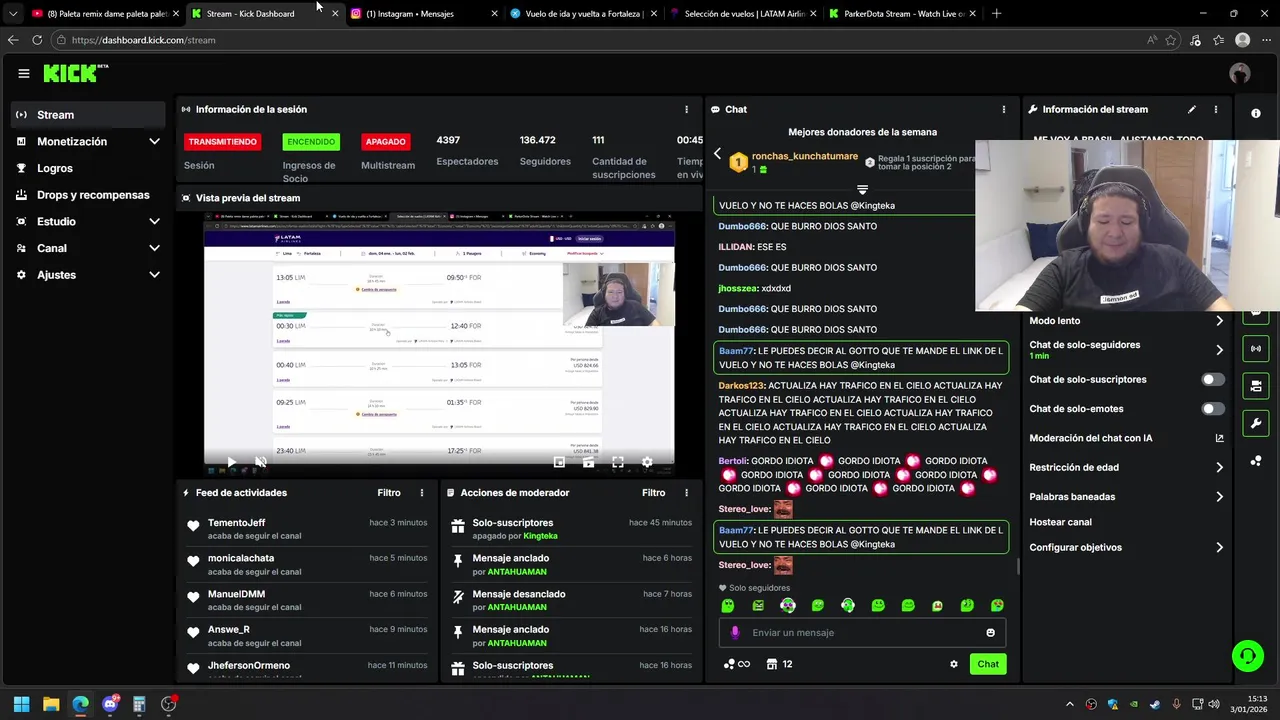Open Microsoft Edge from taskbar
The height and width of the screenshot is (720, 1280).
(x=80, y=704)
